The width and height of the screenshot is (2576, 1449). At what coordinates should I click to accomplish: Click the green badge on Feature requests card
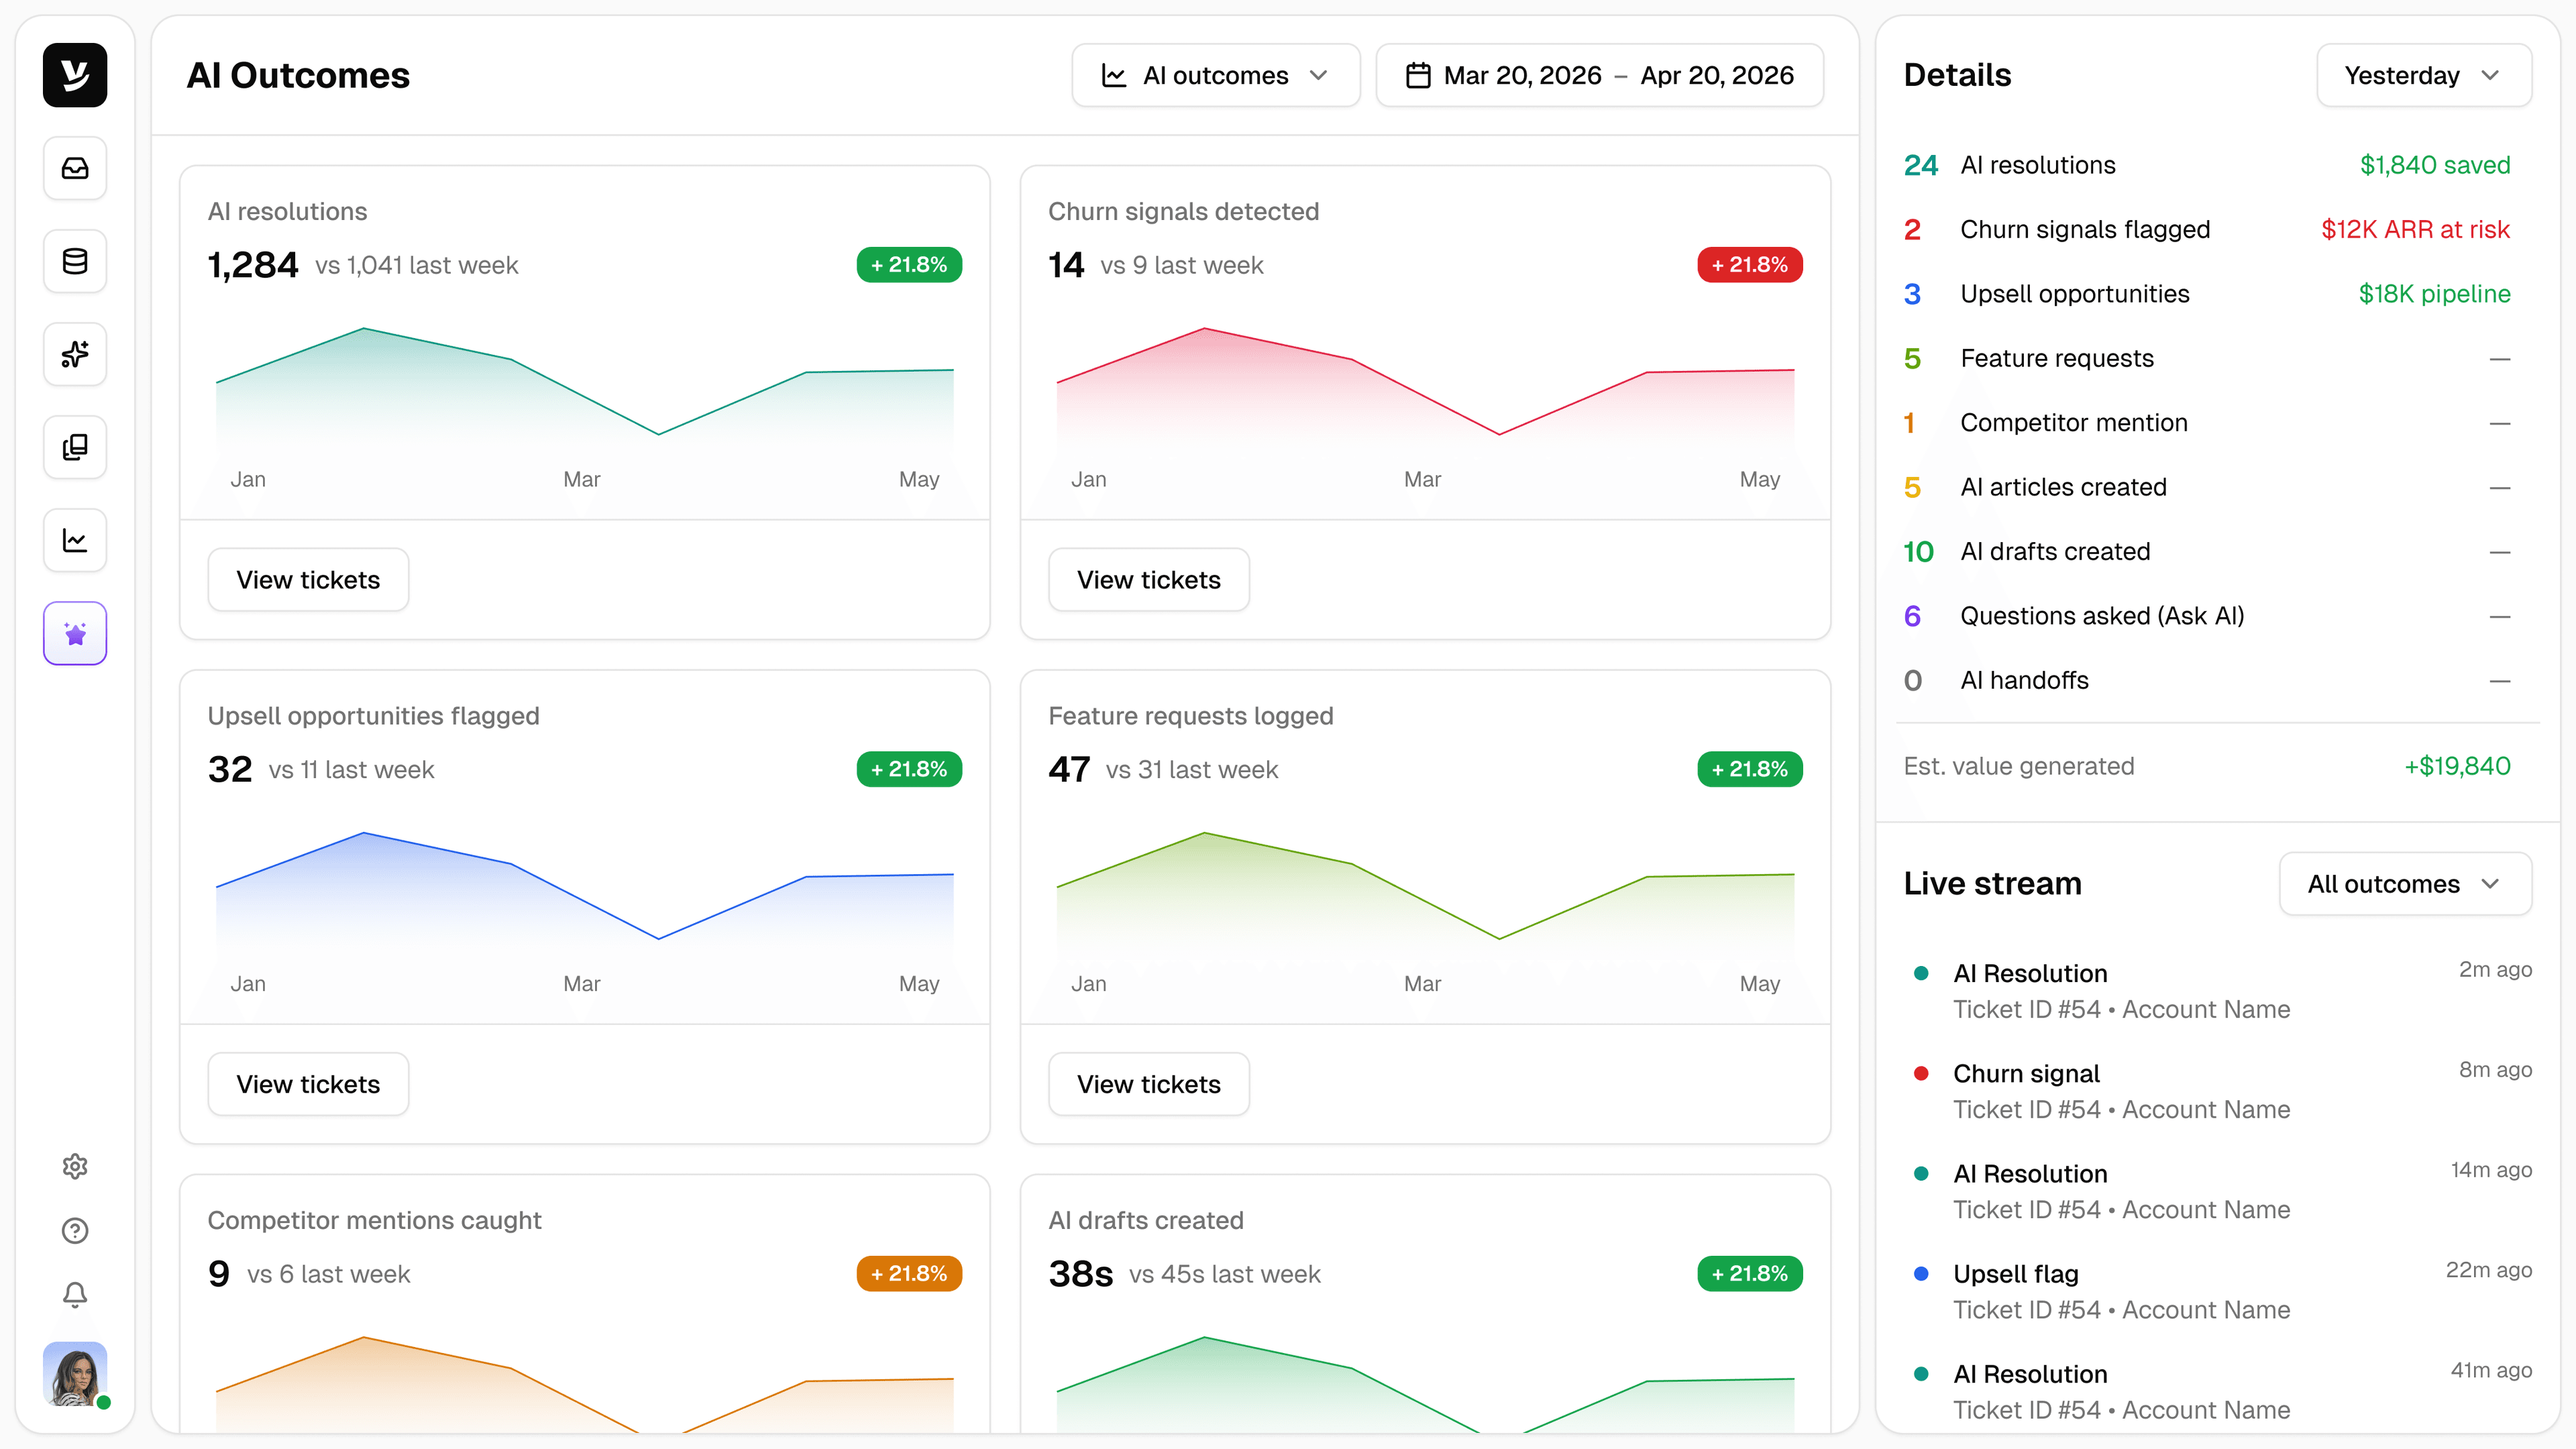coord(1750,769)
